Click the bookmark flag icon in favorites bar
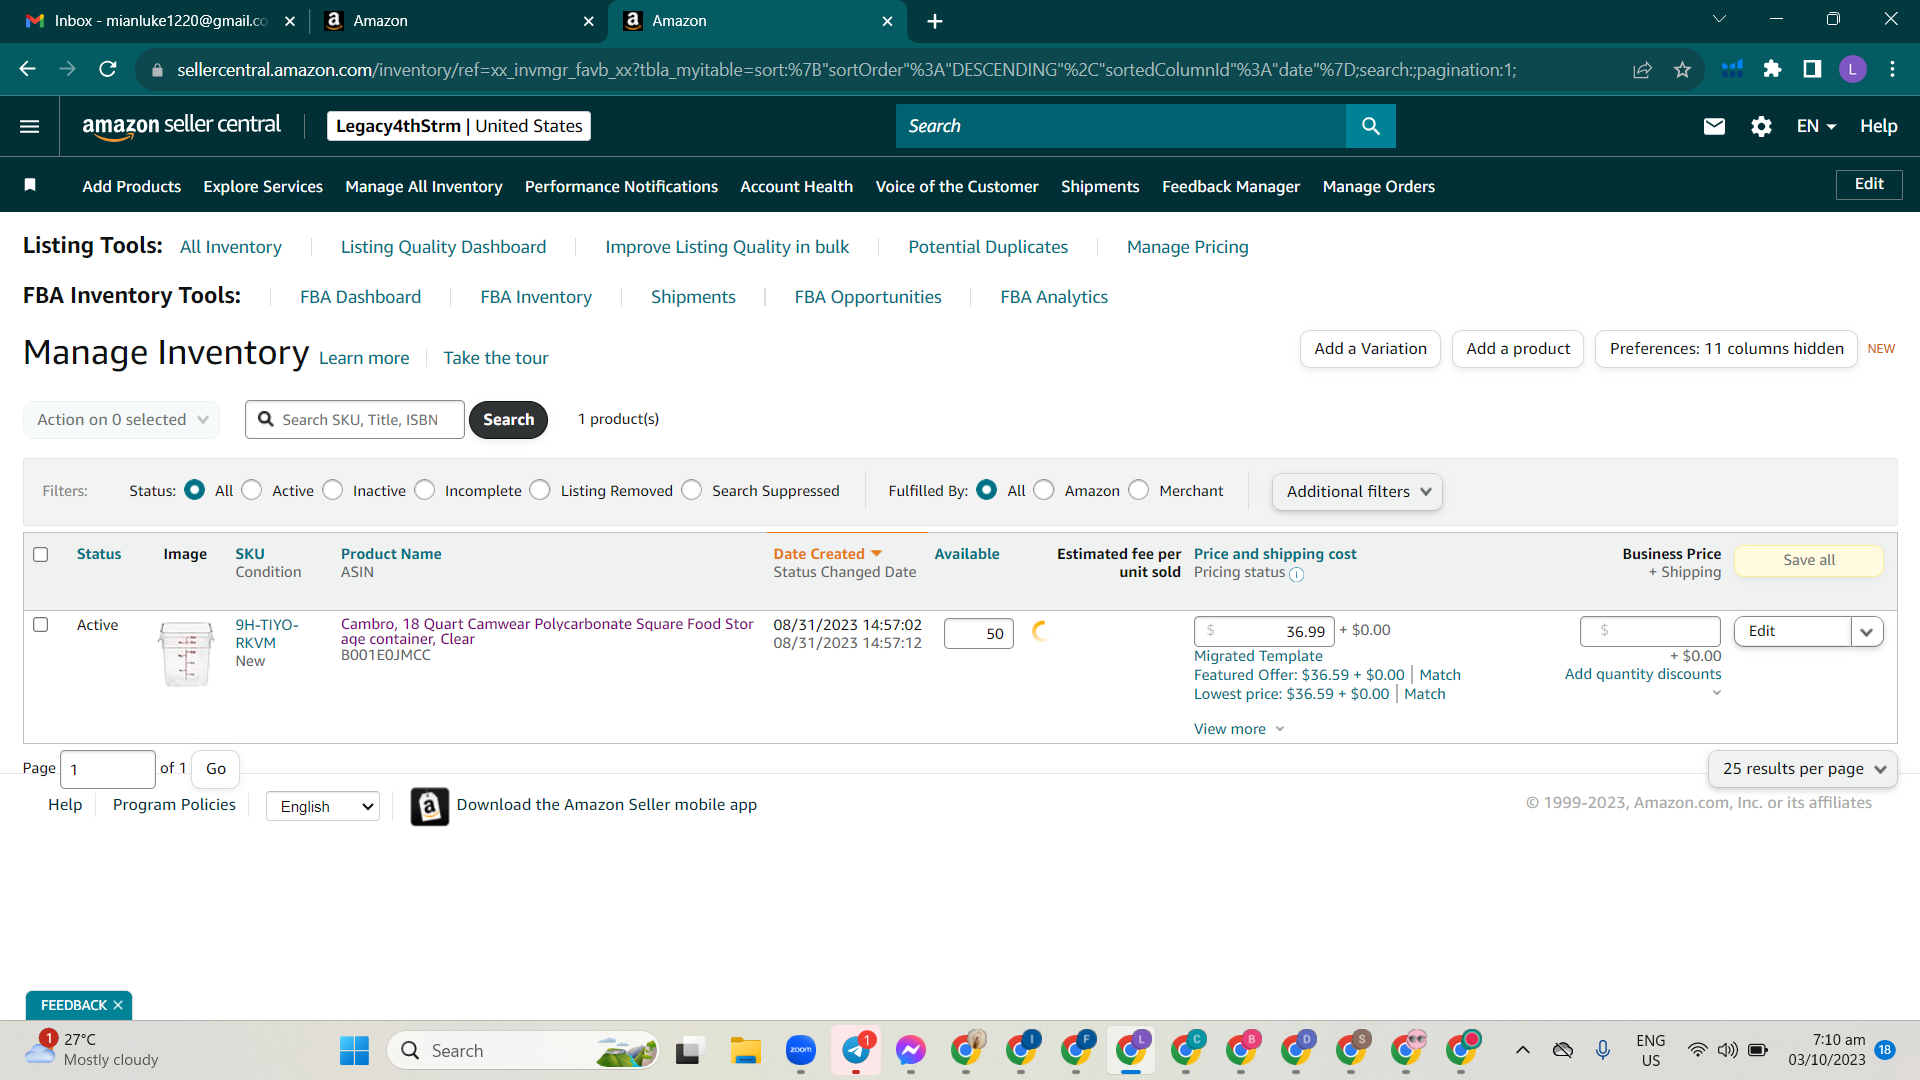Viewport: 1920px width, 1080px height. [30, 185]
